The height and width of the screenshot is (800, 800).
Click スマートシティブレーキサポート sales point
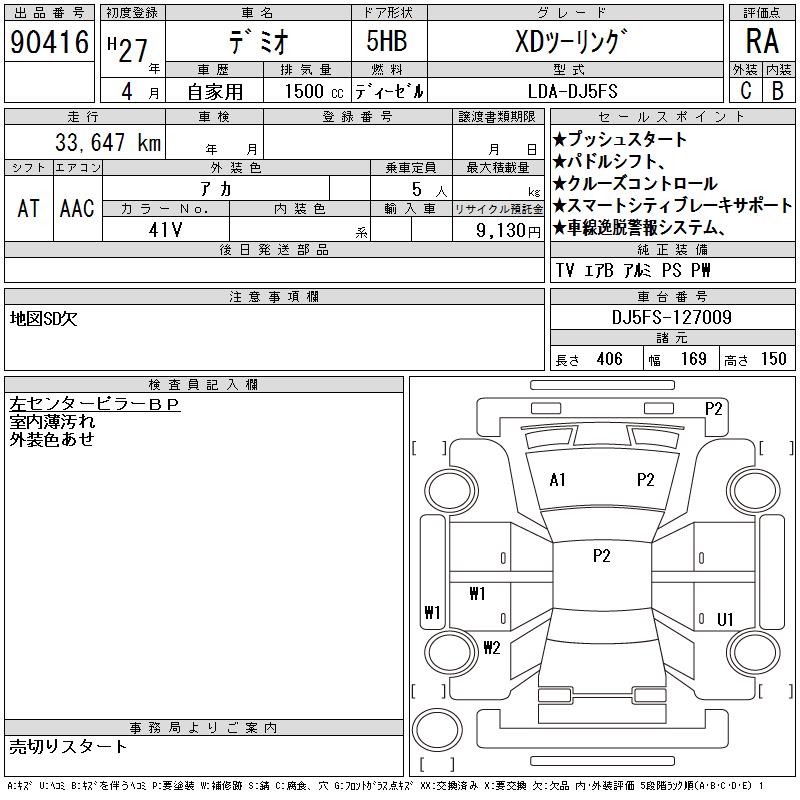click(672, 205)
